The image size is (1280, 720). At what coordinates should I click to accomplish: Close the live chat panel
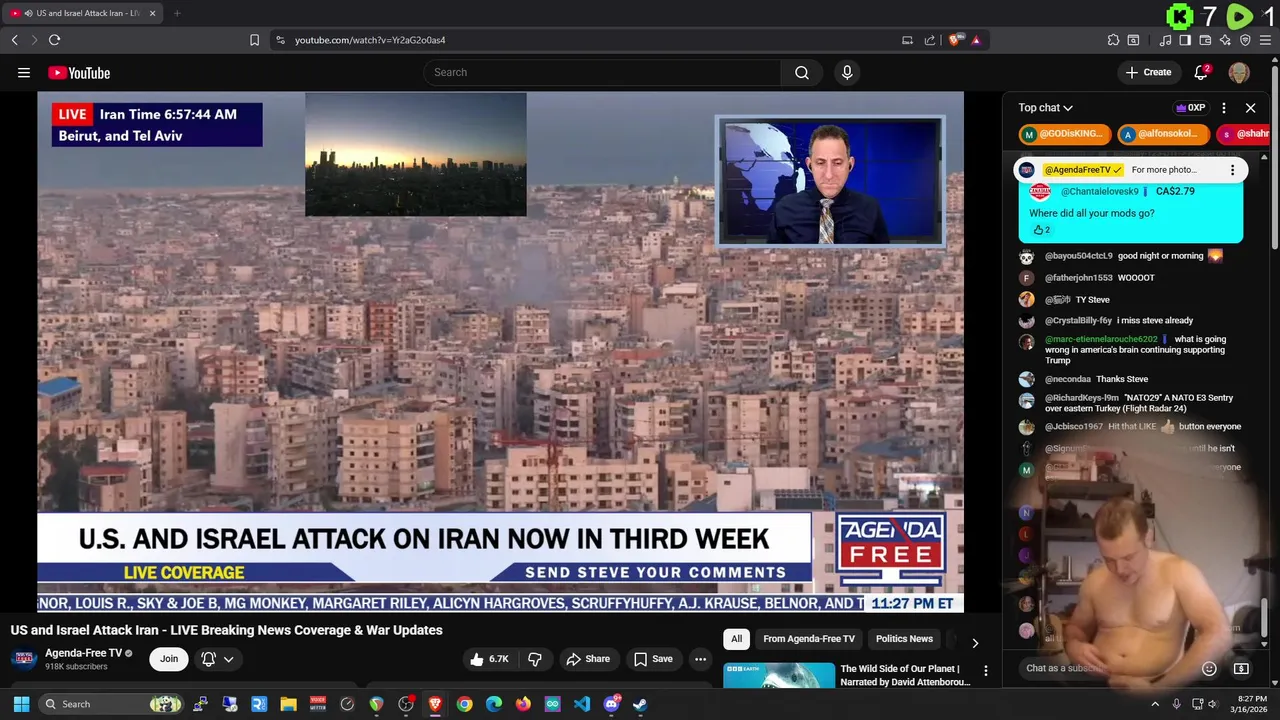click(x=1250, y=108)
